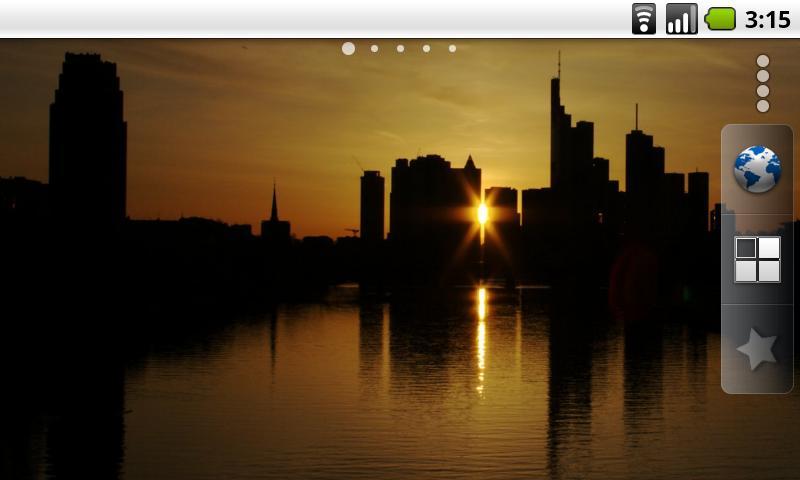Tap the cellular signal bars icon
Viewport: 800px width, 480px height.
[682, 19]
